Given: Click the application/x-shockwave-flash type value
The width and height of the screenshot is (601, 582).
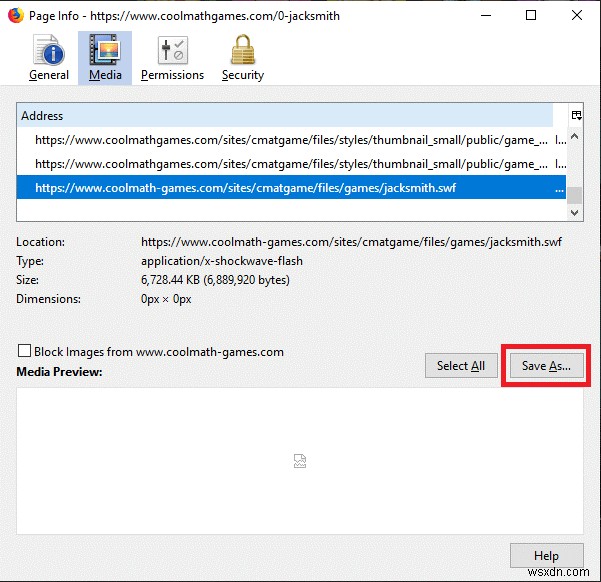Looking at the screenshot, I should [222, 261].
